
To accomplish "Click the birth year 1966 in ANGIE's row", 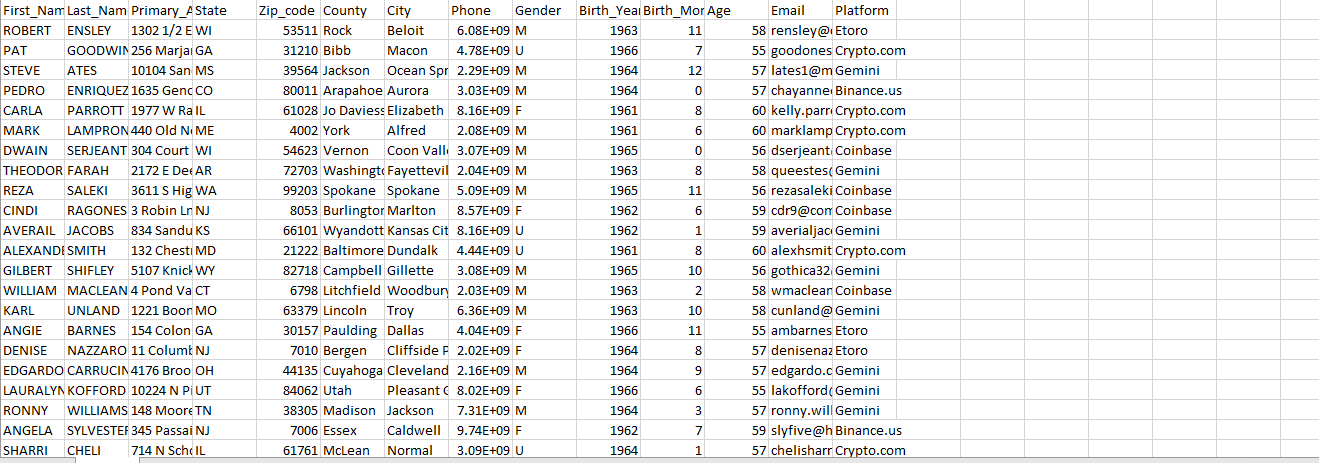I will tap(608, 330).
